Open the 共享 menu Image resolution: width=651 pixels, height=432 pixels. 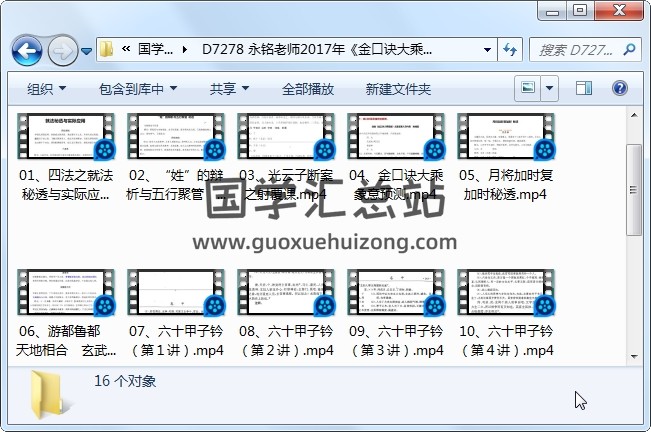point(229,89)
